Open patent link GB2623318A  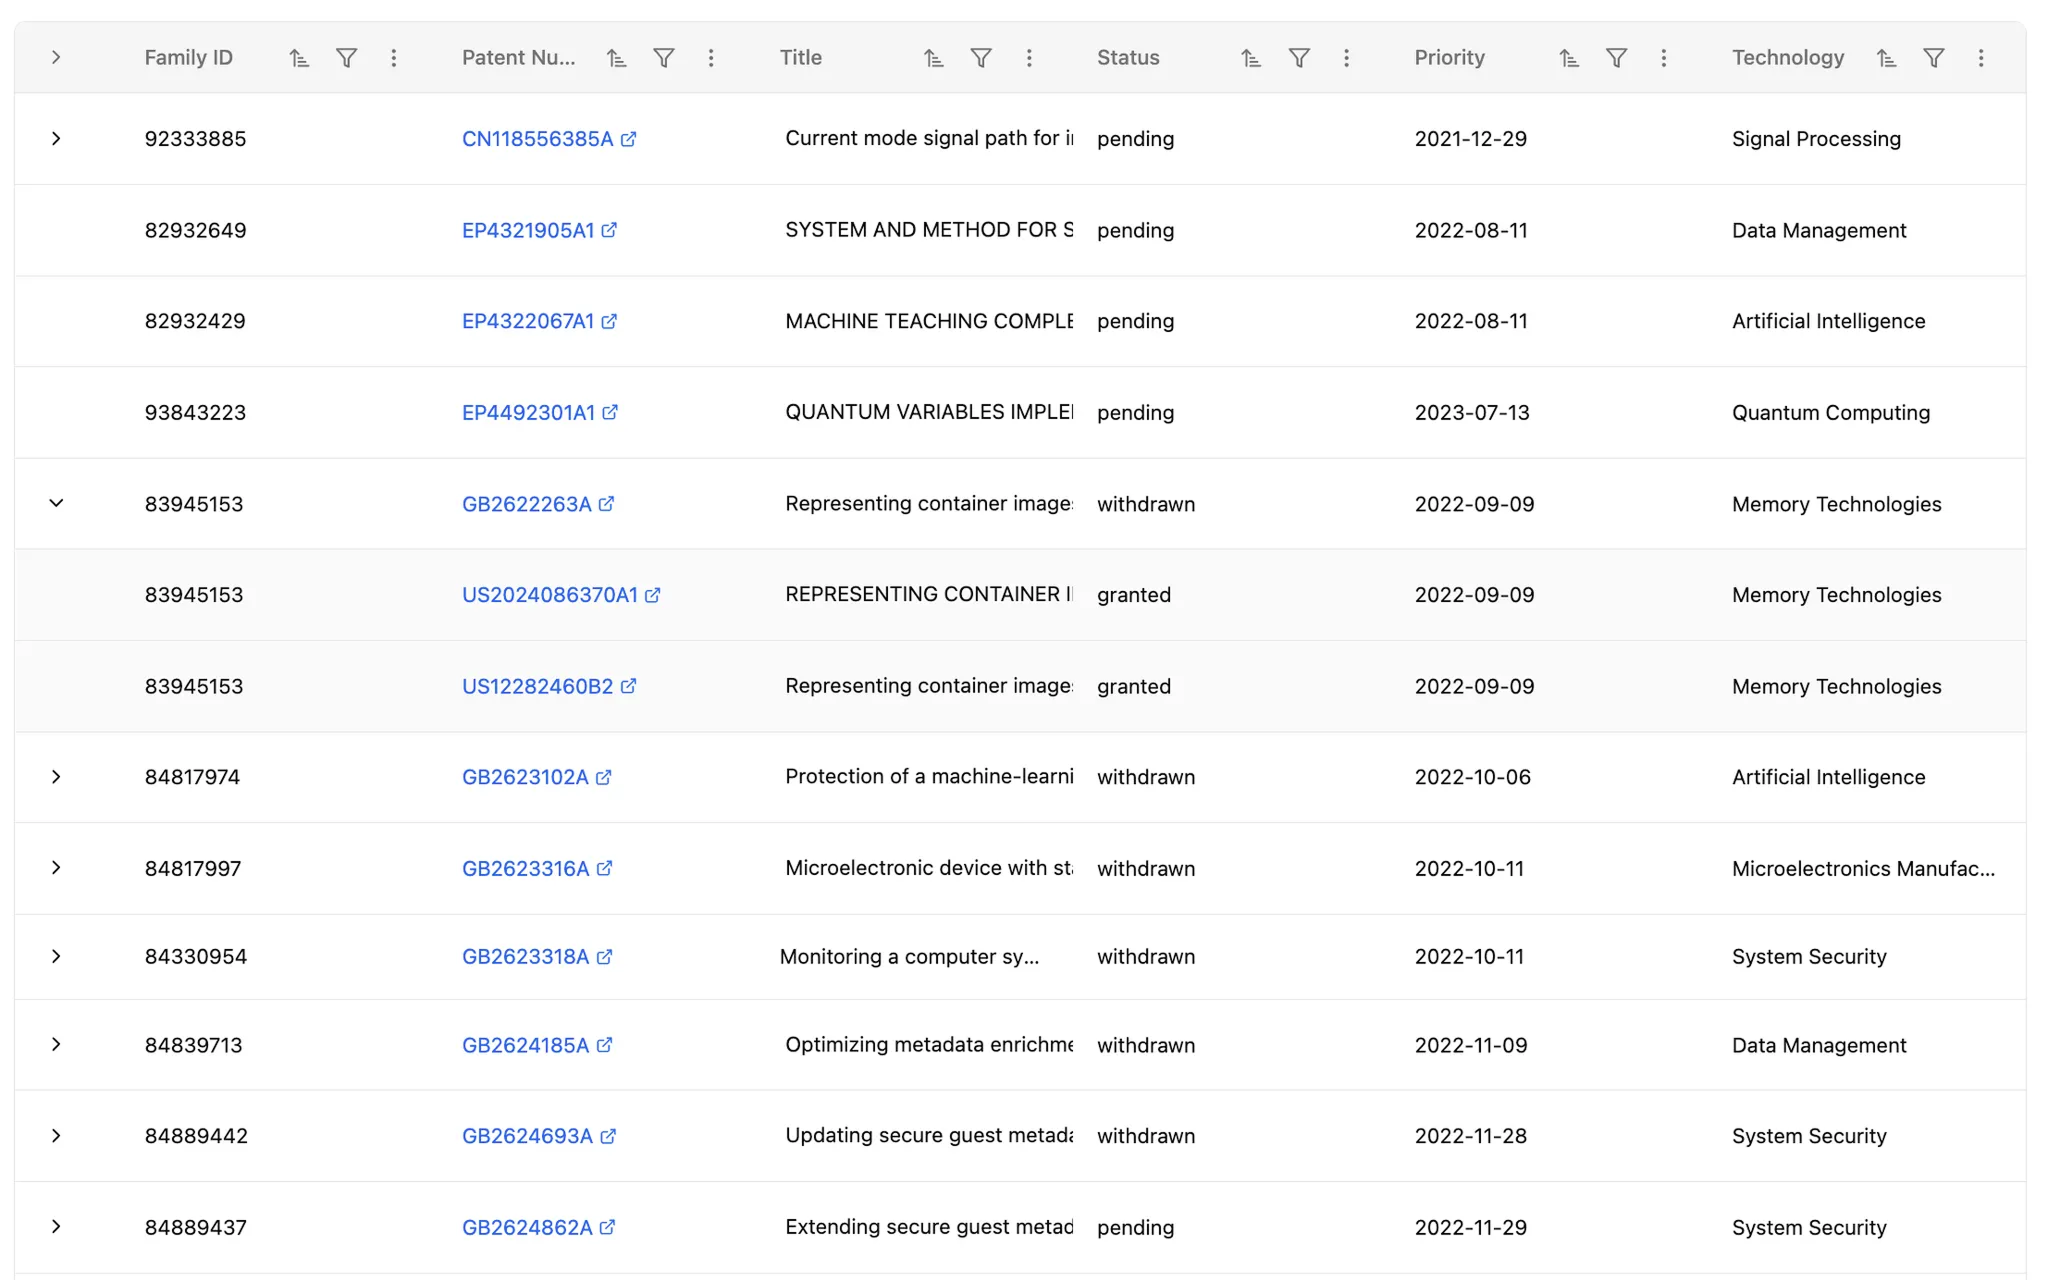tap(525, 957)
